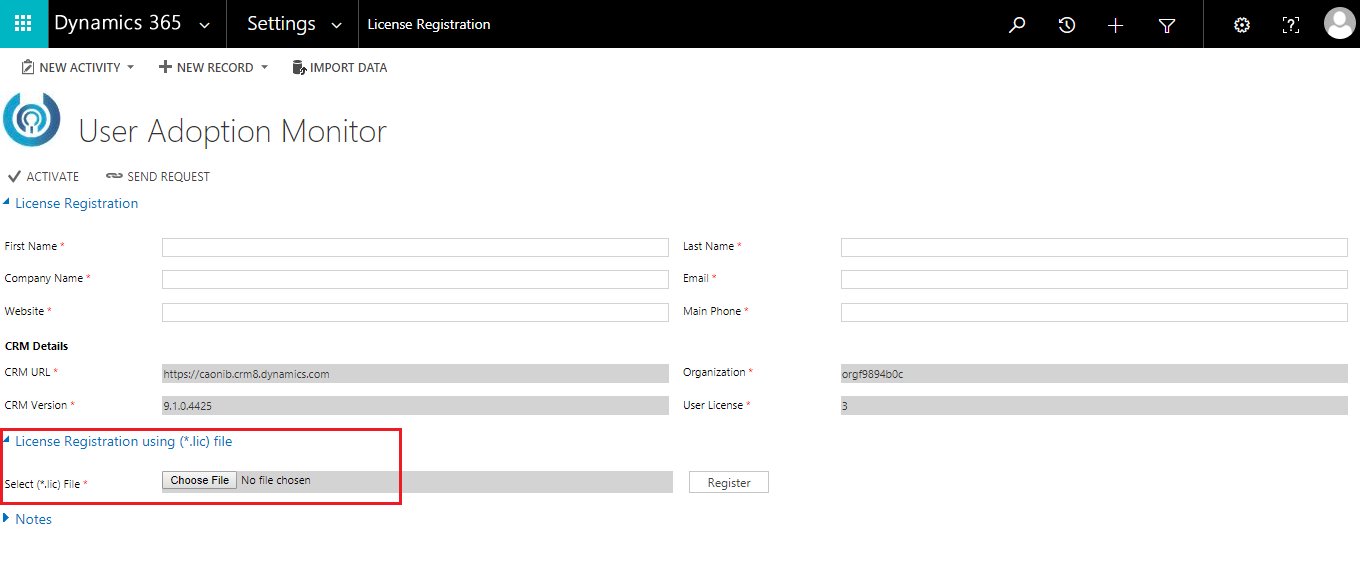Click the Last Name input field
1360x566 pixels.
[1094, 247]
